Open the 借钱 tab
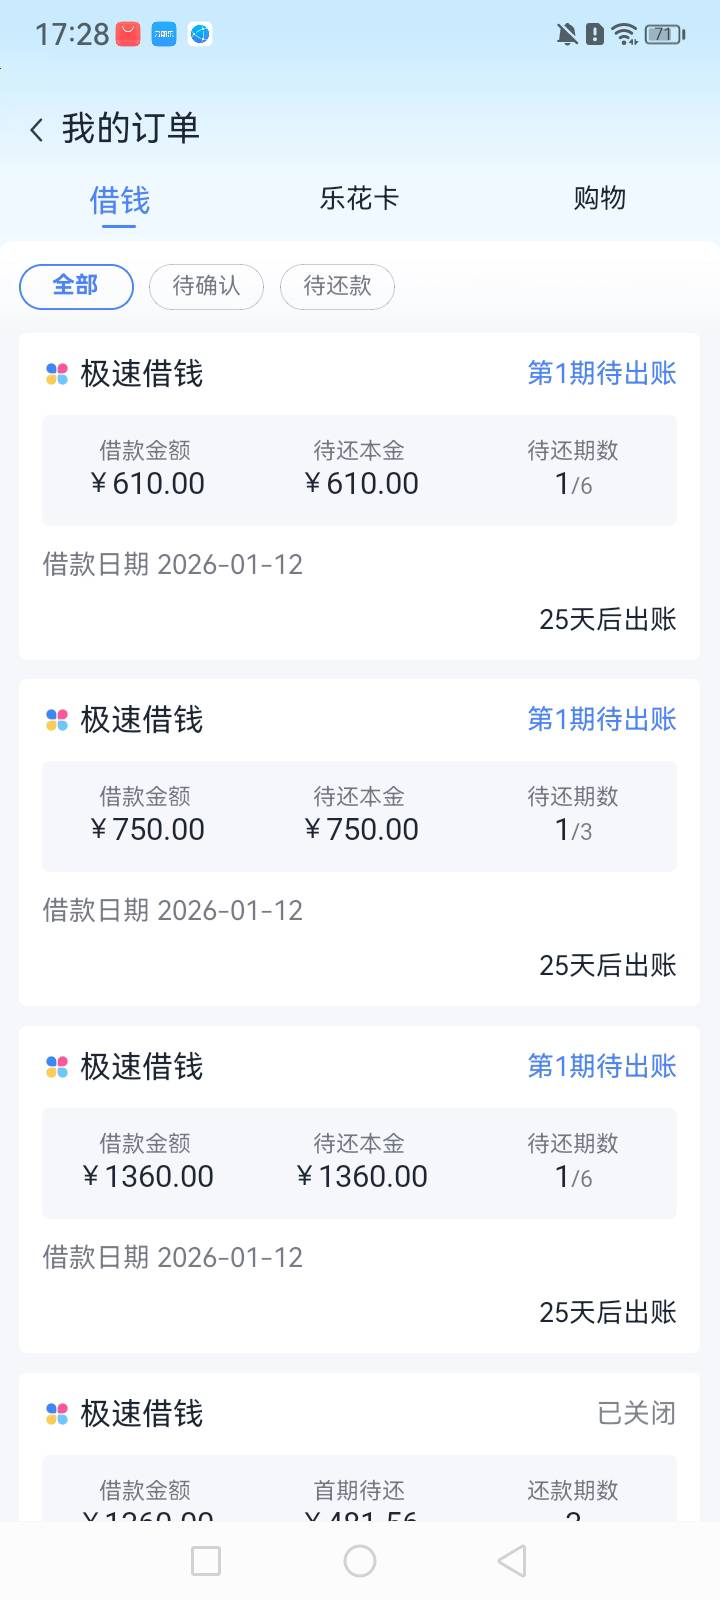The width and height of the screenshot is (720, 1600). (119, 200)
